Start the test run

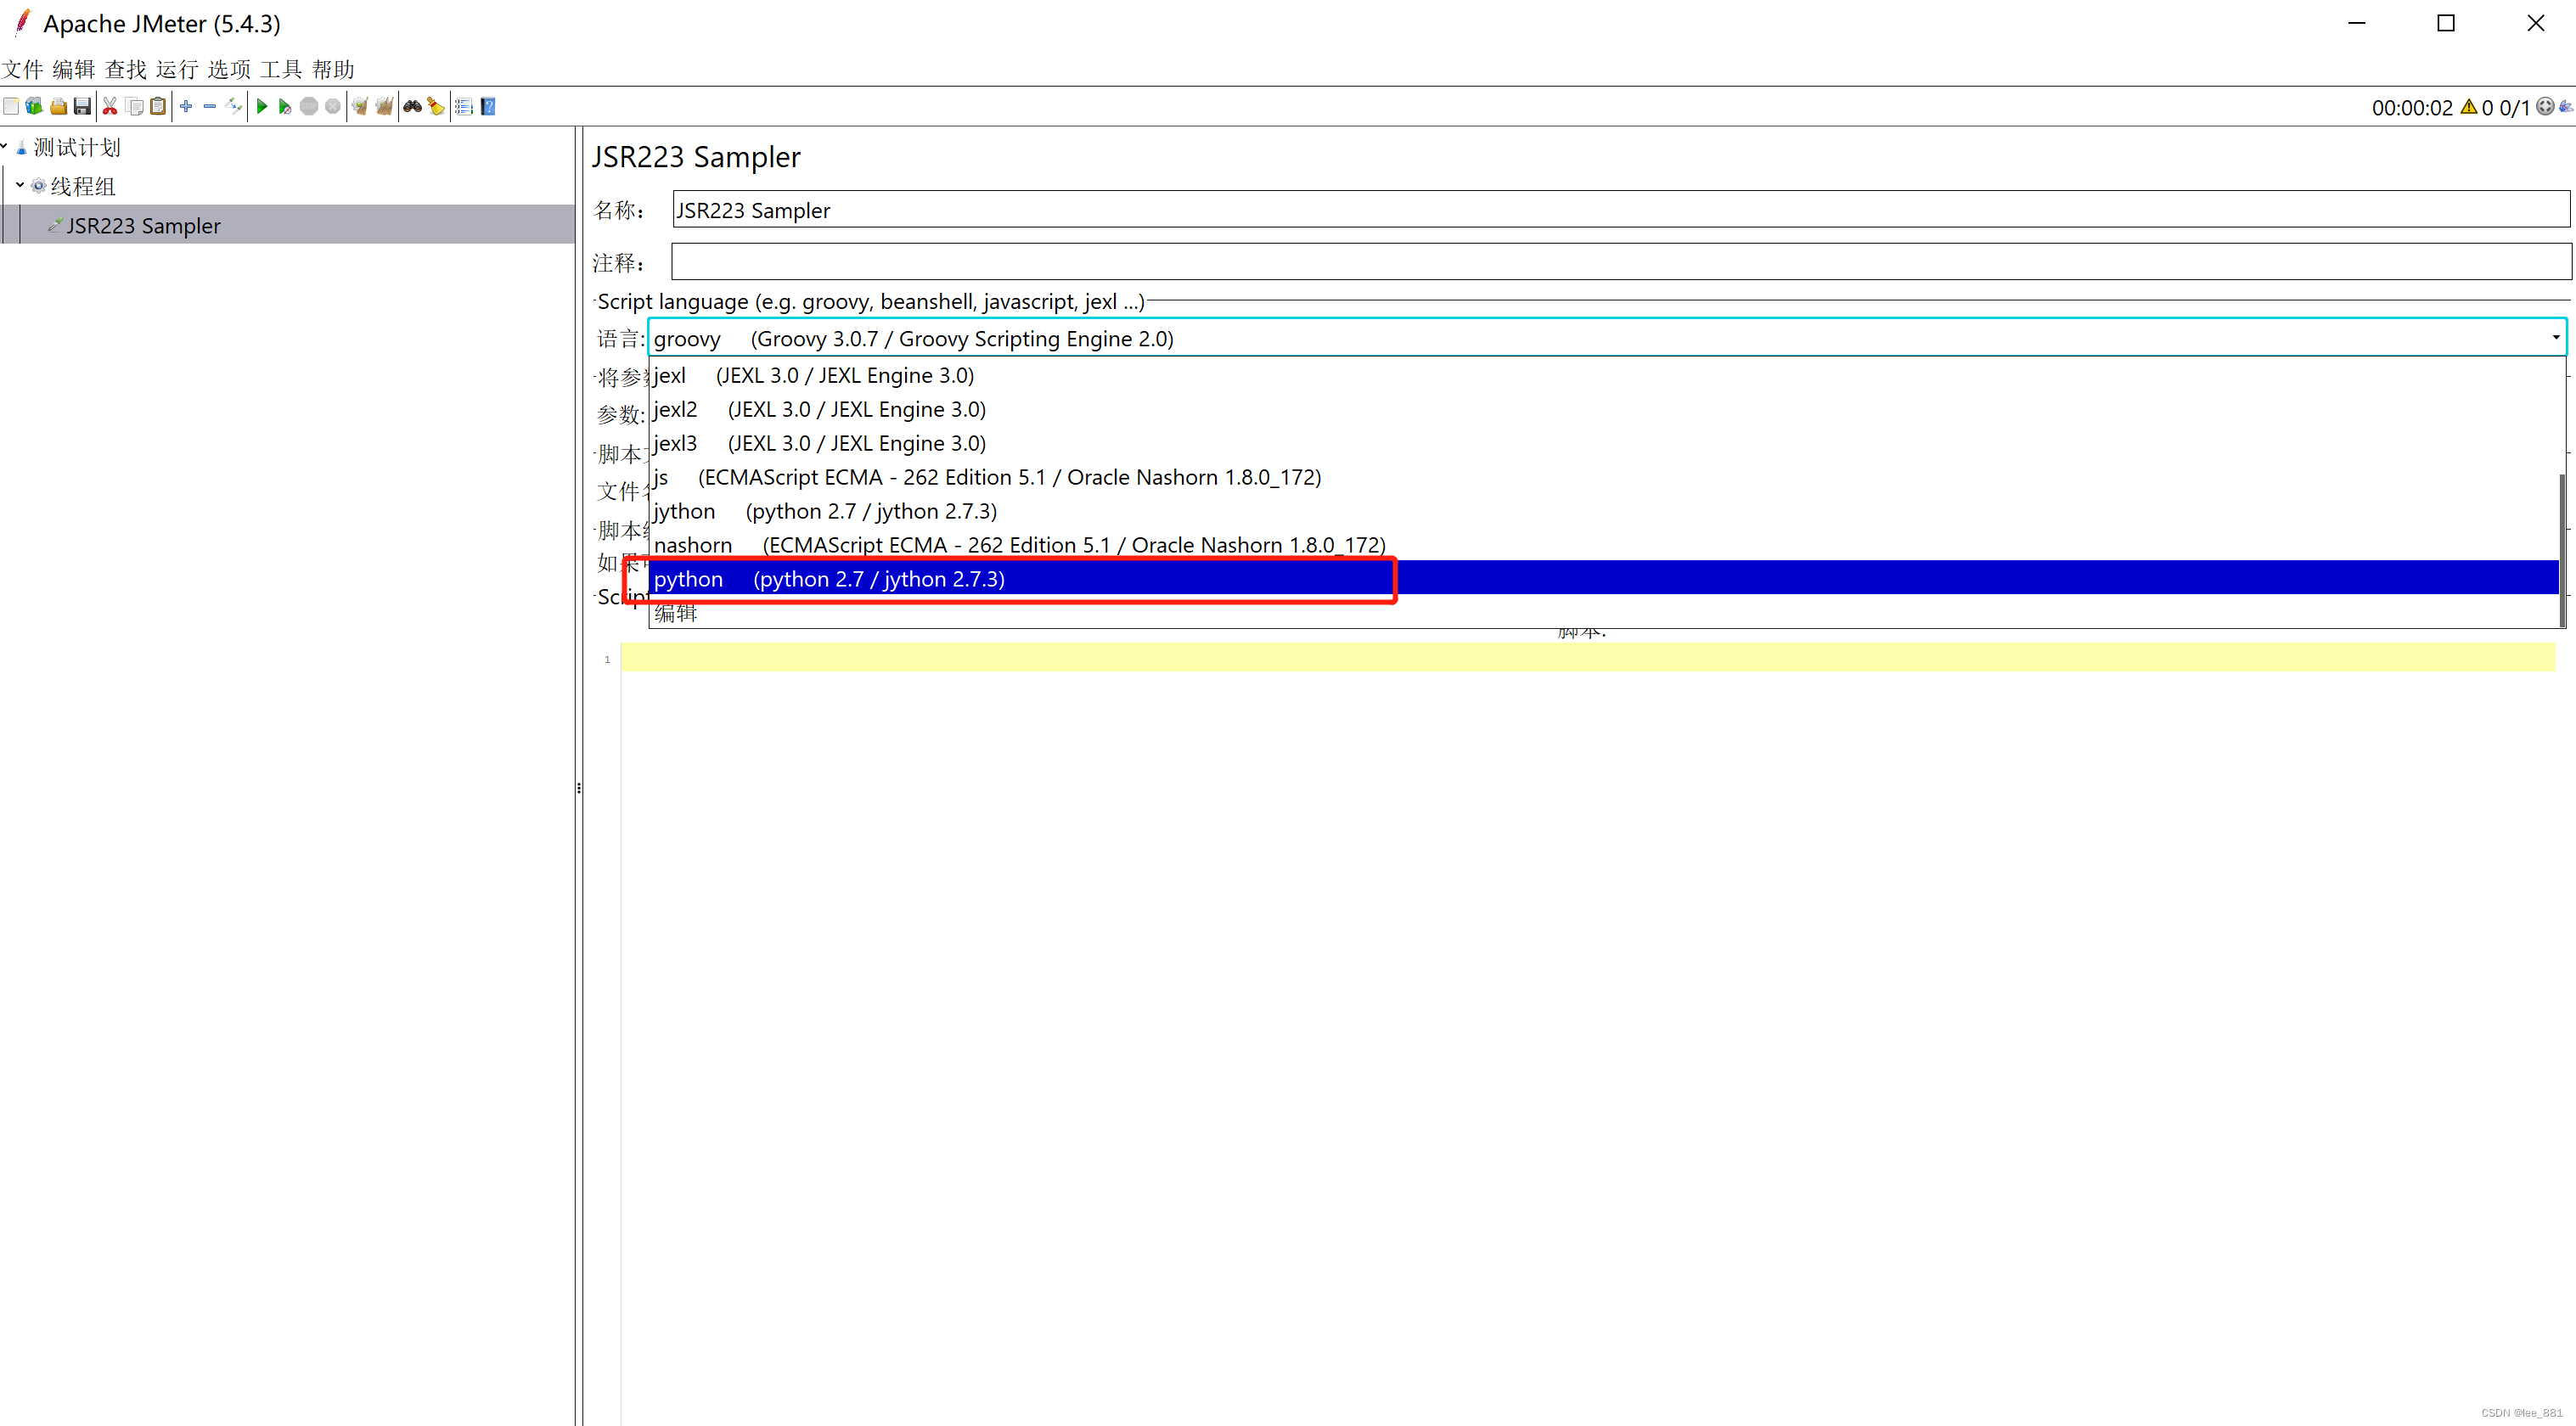point(262,106)
